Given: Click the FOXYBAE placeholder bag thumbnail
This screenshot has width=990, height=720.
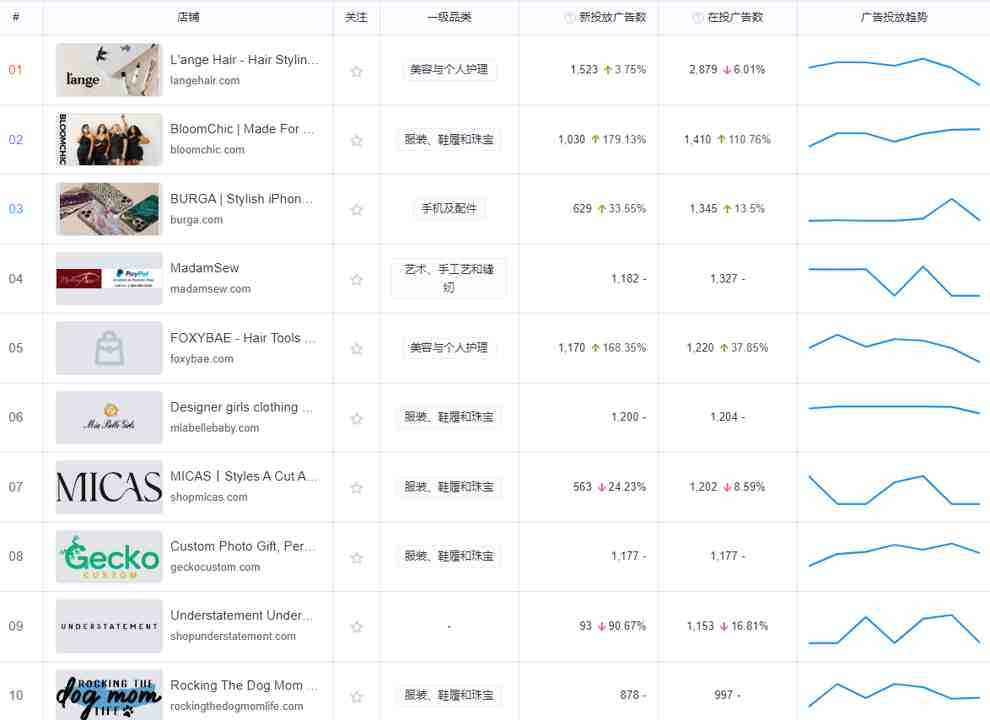Looking at the screenshot, I should pos(109,348).
